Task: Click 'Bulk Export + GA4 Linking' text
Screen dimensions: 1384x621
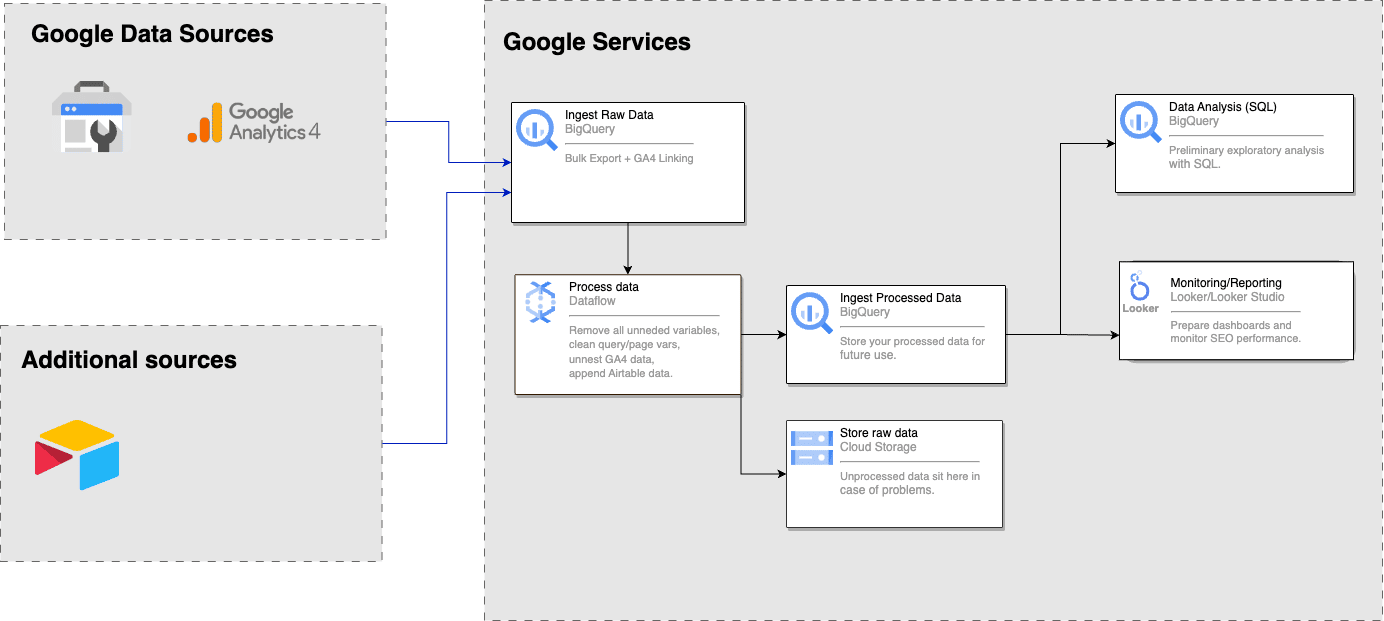Action: pos(629,158)
